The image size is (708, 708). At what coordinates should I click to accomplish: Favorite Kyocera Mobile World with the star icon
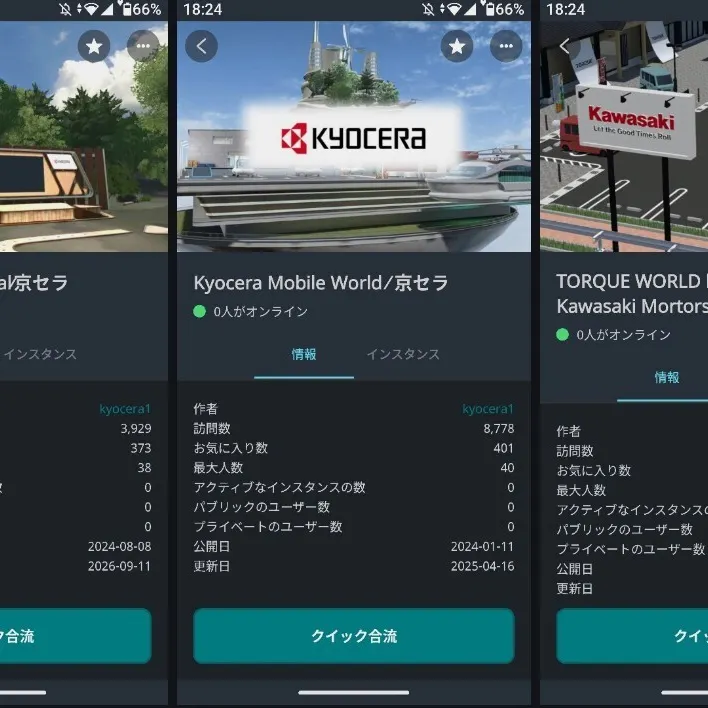pyautogui.click(x=457, y=46)
